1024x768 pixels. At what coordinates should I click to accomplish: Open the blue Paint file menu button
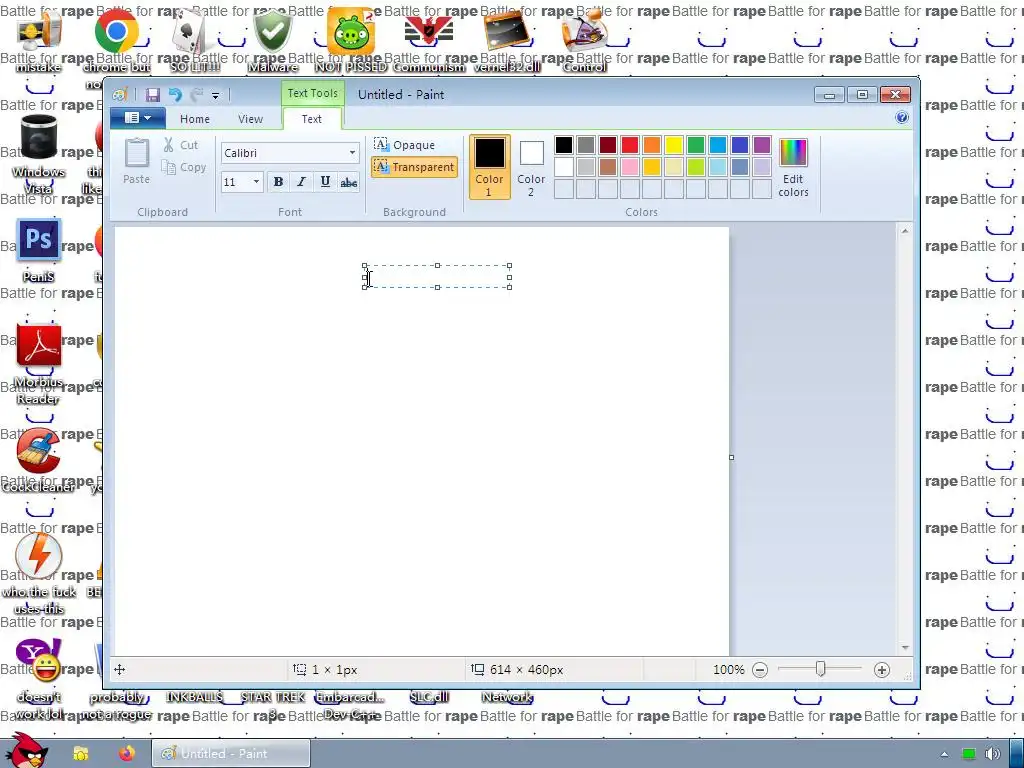click(x=138, y=118)
